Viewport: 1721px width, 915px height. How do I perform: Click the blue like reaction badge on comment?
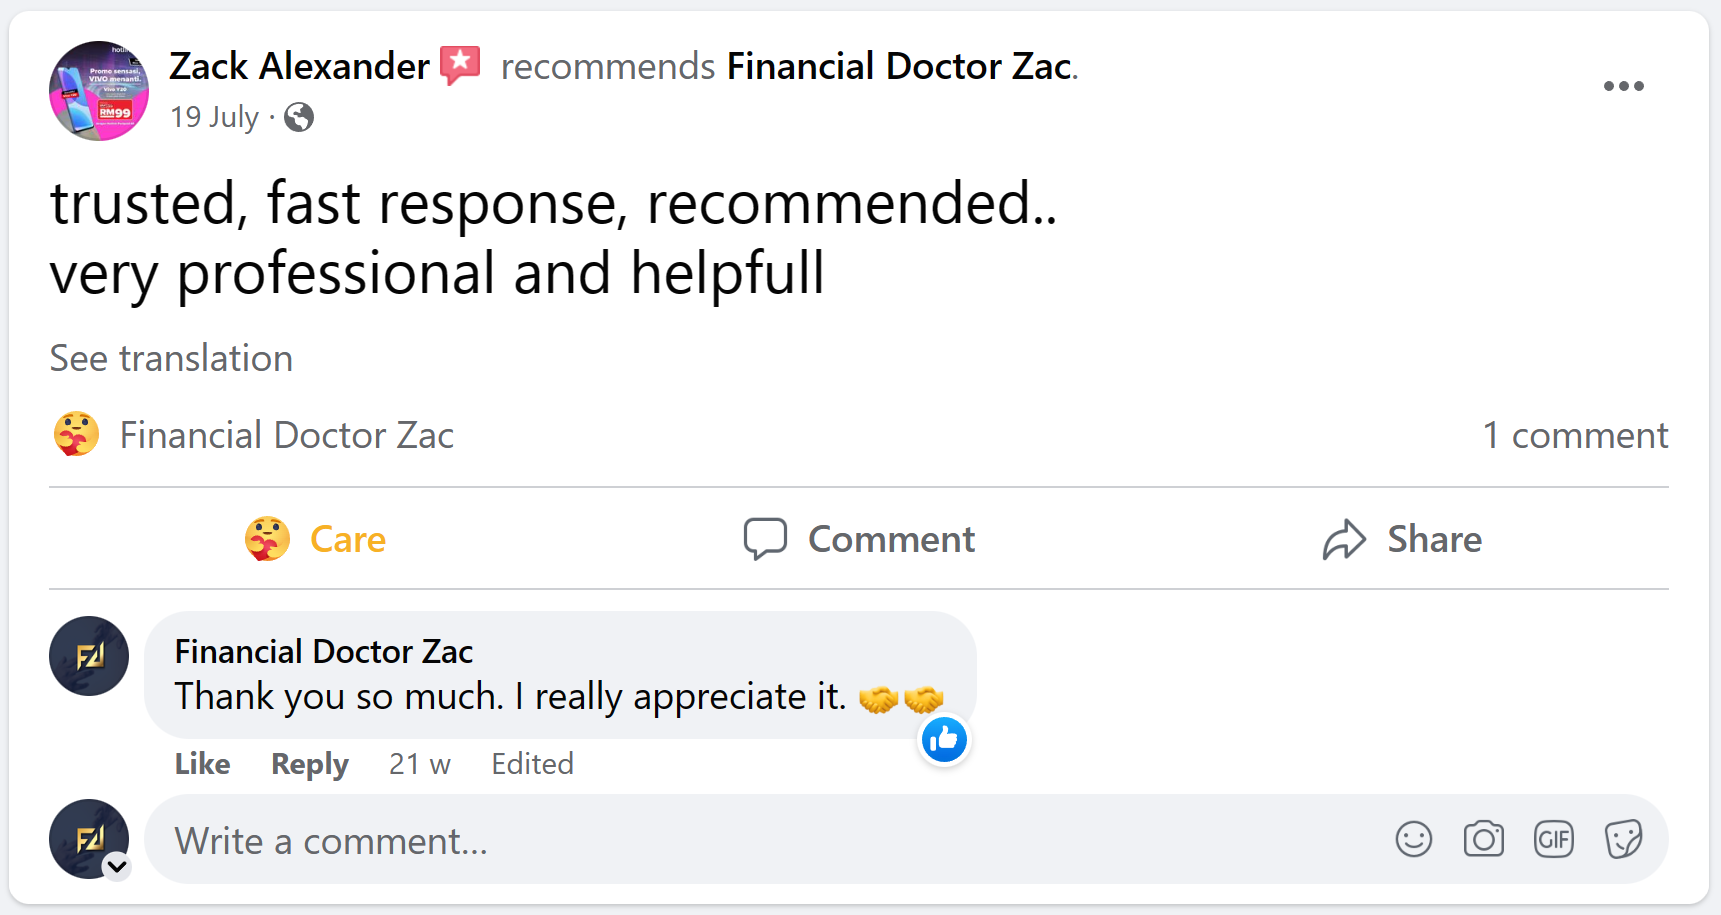[944, 740]
